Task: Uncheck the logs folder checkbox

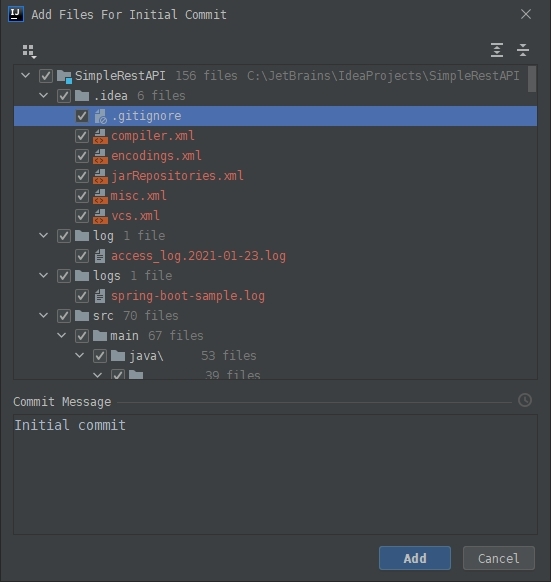Action: 64,276
